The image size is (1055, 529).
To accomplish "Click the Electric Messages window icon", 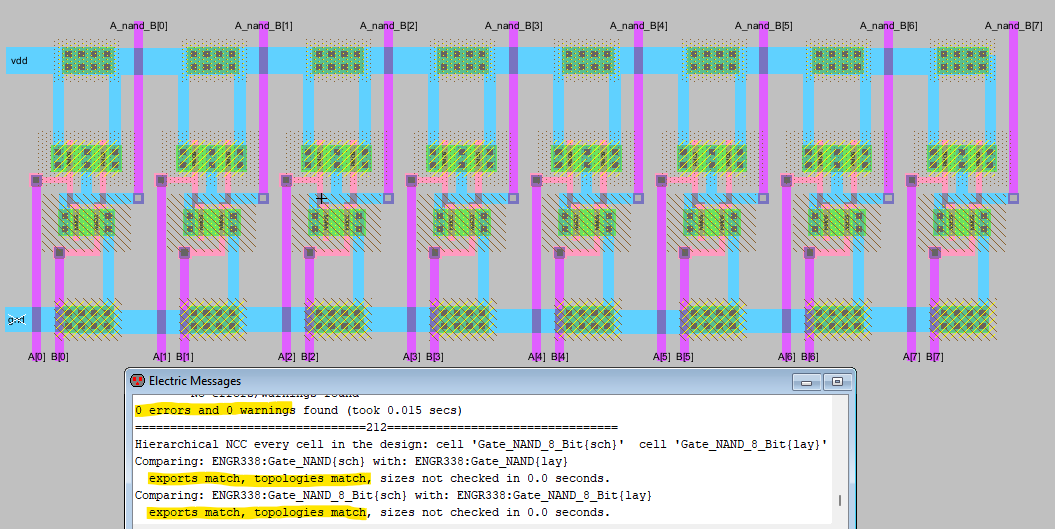I will pyautogui.click(x=137, y=381).
